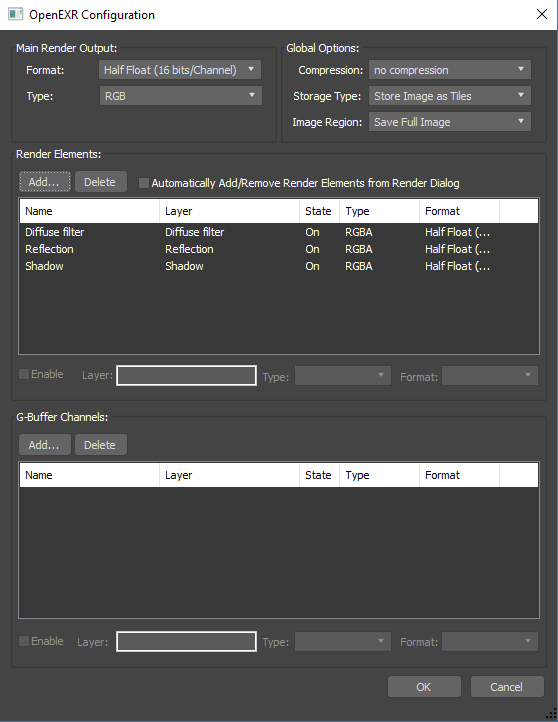Click Add in Render Elements section
The width and height of the screenshot is (558, 722).
click(x=45, y=182)
